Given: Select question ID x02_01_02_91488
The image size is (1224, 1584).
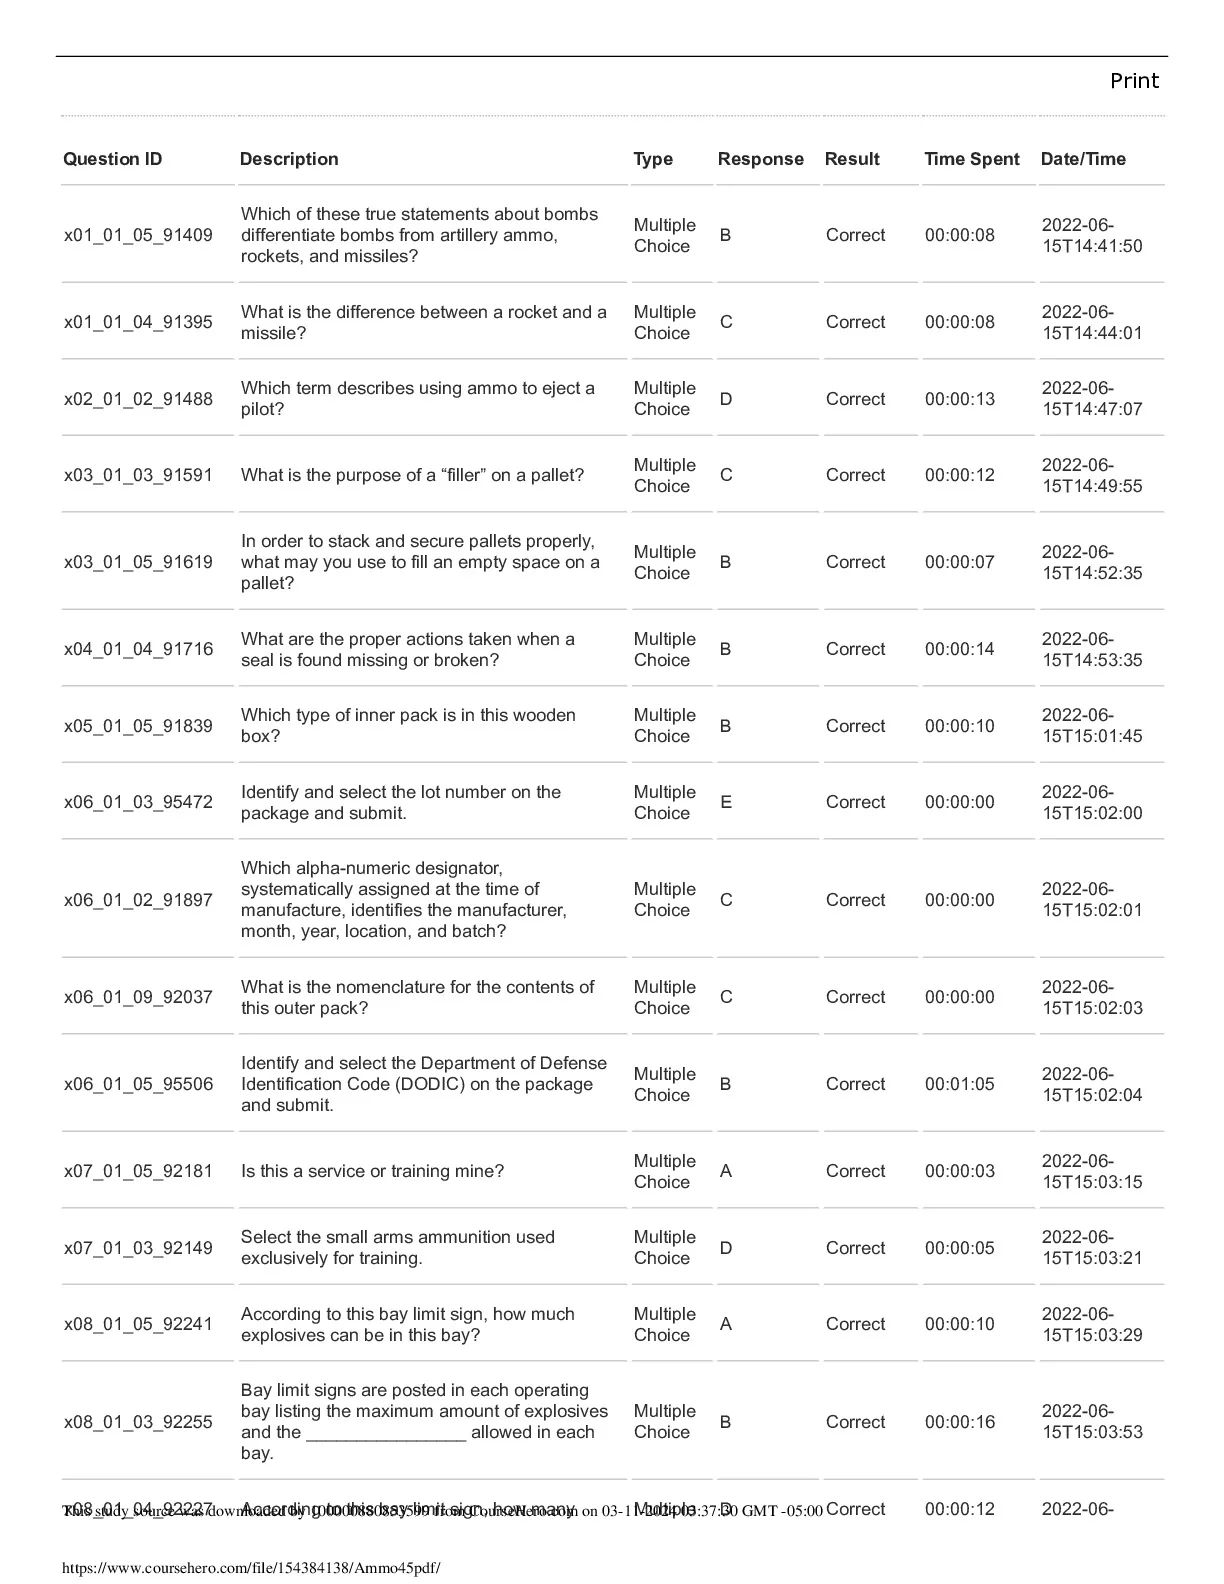Looking at the screenshot, I should click(138, 399).
